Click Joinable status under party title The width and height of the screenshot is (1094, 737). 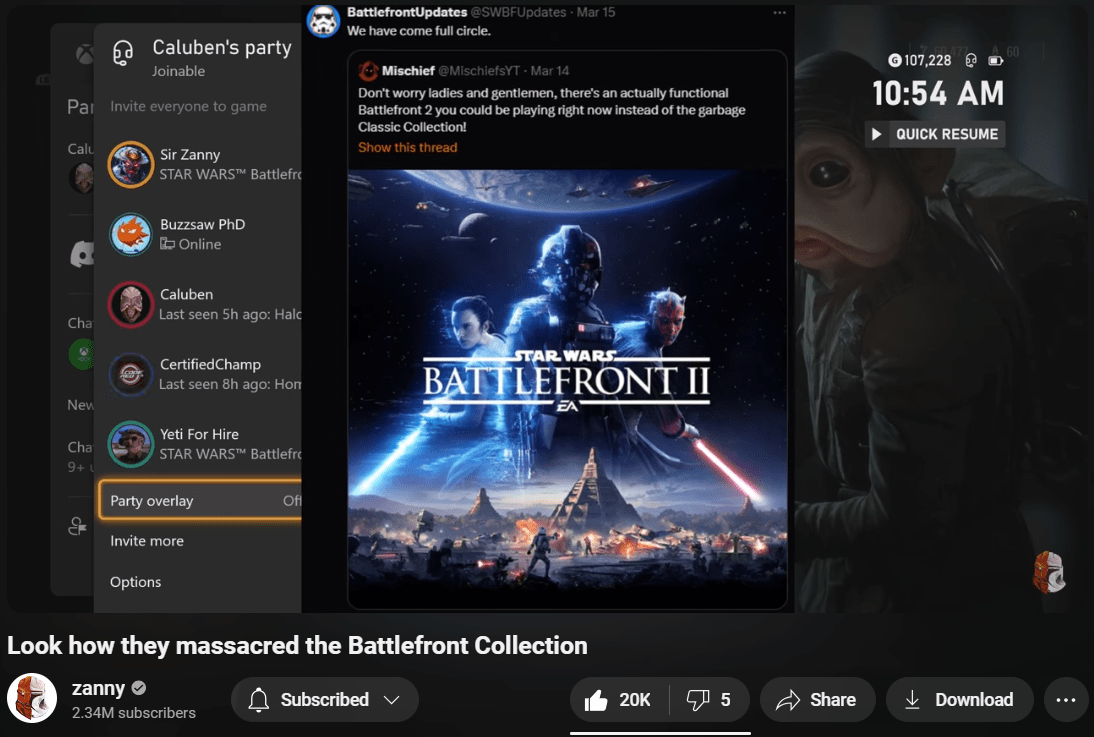coord(179,71)
